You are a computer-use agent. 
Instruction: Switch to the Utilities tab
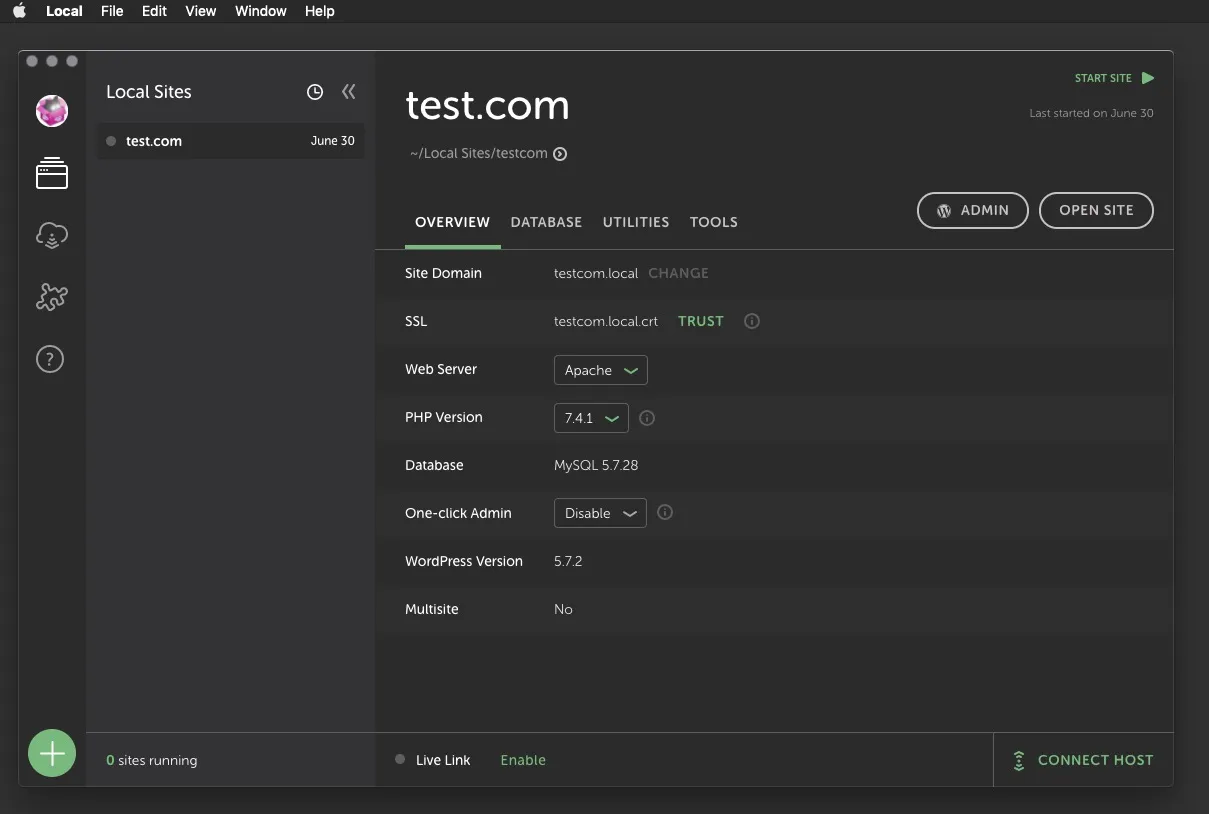pyautogui.click(x=636, y=222)
